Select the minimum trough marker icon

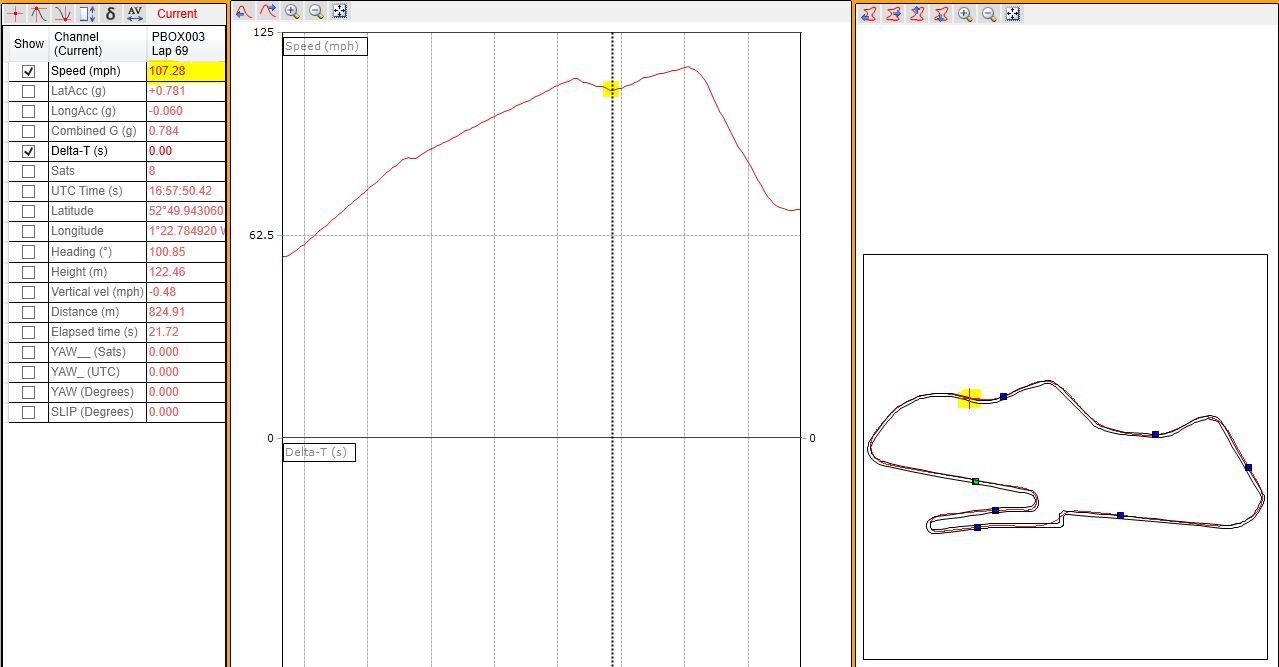click(62, 14)
